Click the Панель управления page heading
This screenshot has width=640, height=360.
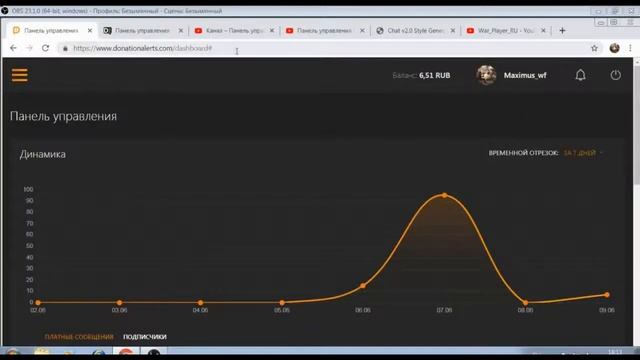pos(63,116)
